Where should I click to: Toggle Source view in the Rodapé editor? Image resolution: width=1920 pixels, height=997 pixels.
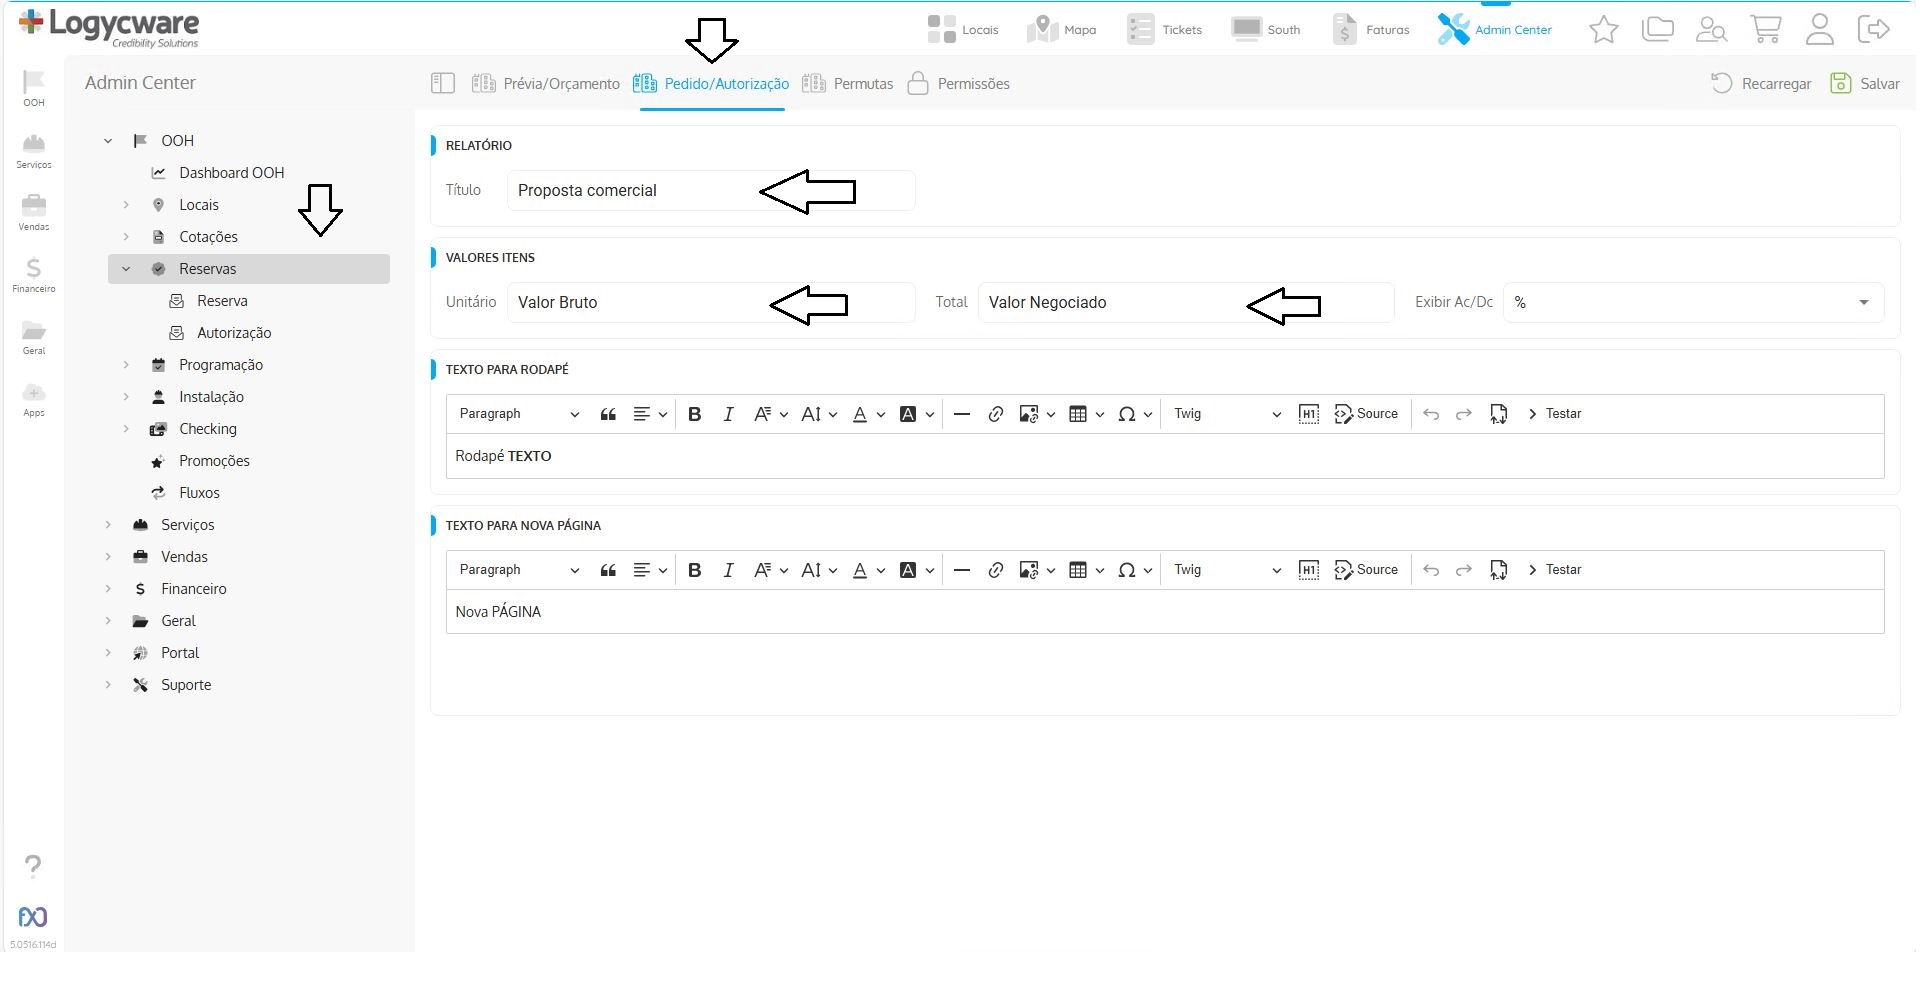pos(1366,414)
